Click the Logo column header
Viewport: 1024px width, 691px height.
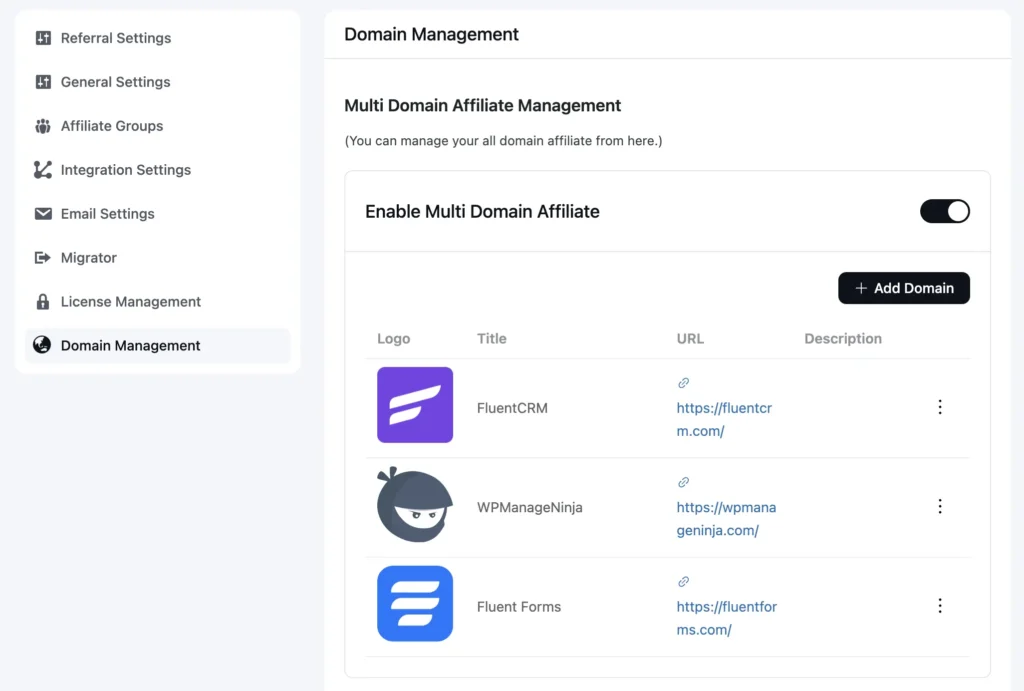(394, 338)
